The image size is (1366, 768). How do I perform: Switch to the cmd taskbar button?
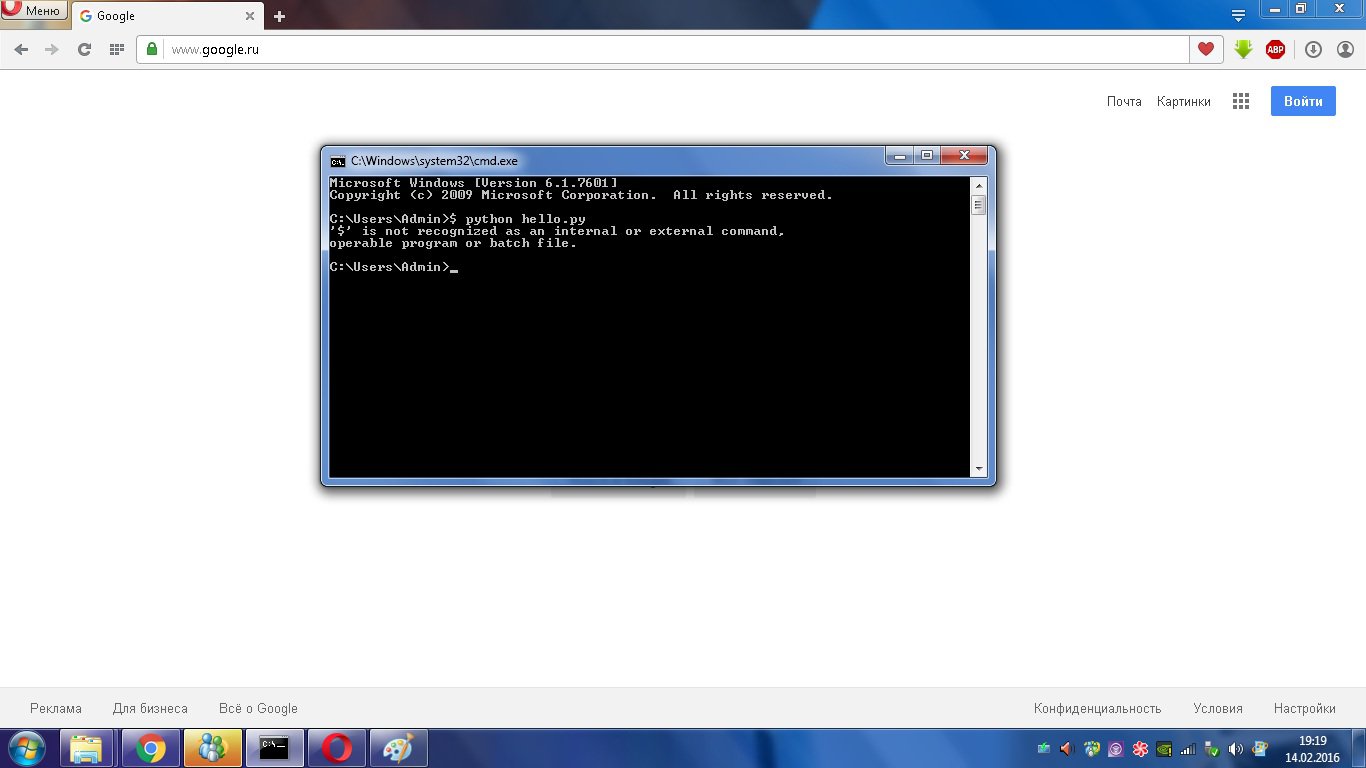pyautogui.click(x=275, y=748)
